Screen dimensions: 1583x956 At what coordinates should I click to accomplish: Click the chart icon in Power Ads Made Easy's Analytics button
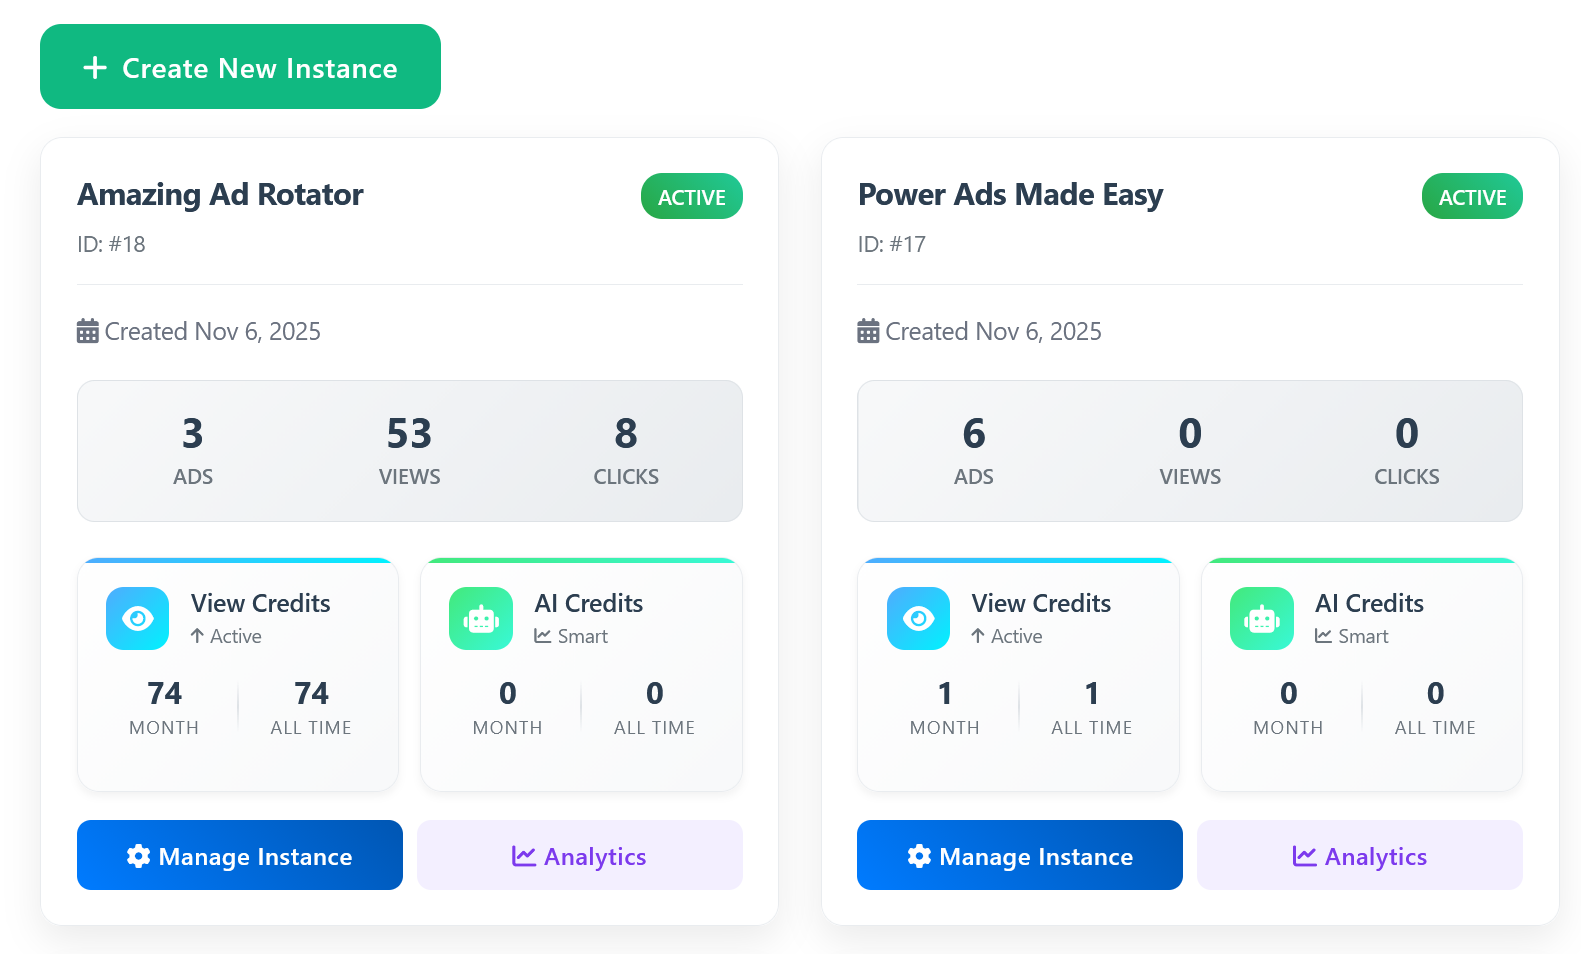(x=1304, y=856)
